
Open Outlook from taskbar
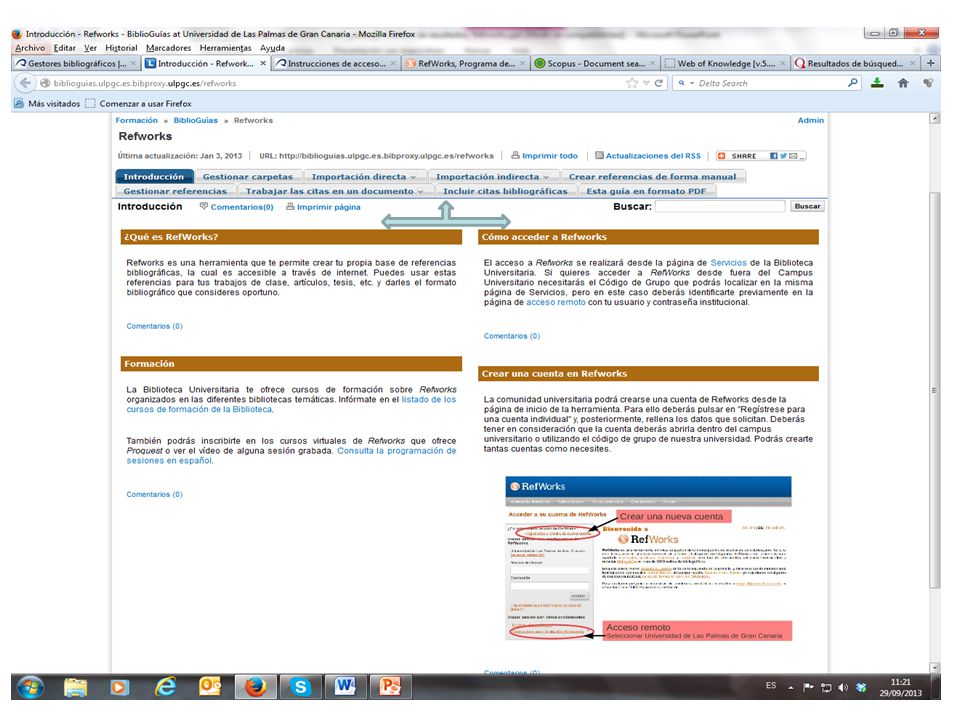209,687
